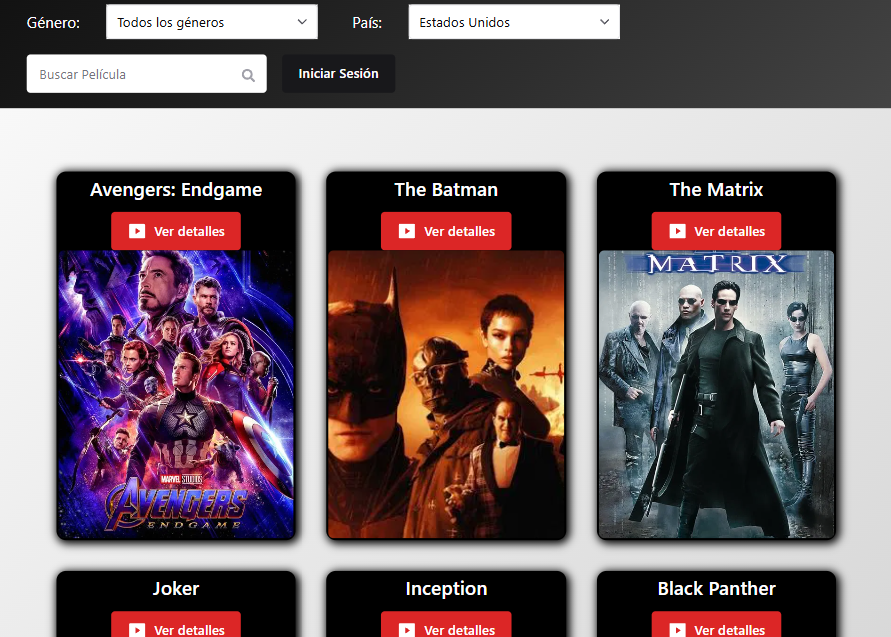Select the Joker card heading
The height and width of the screenshot is (637, 891).
(x=176, y=589)
